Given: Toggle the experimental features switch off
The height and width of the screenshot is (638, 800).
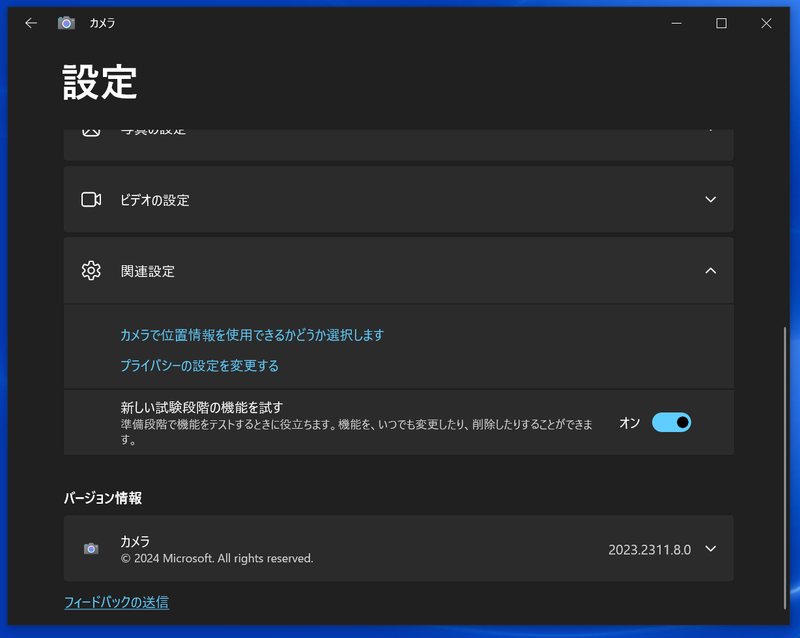Looking at the screenshot, I should tap(672, 422).
